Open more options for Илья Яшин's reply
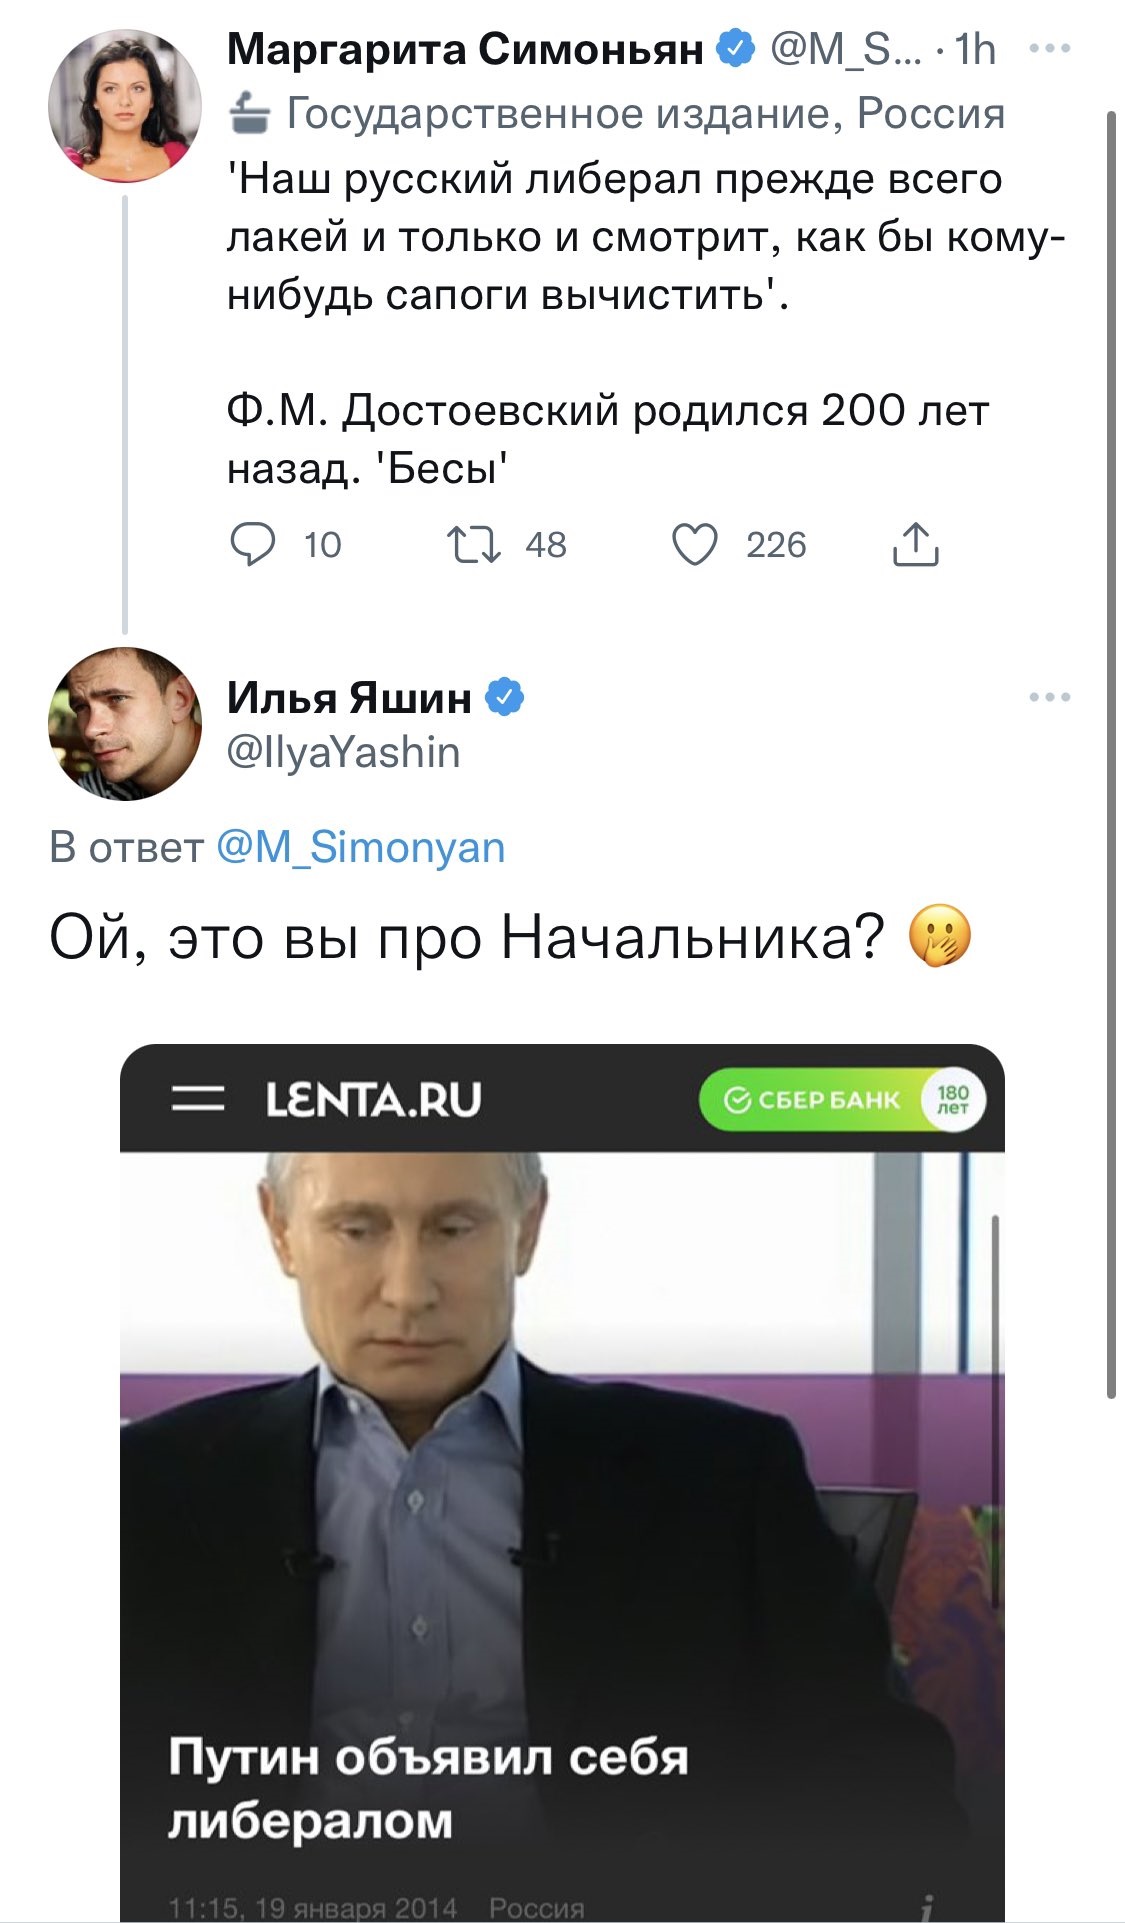Image resolution: width=1125 pixels, height=1923 pixels. tap(1049, 697)
